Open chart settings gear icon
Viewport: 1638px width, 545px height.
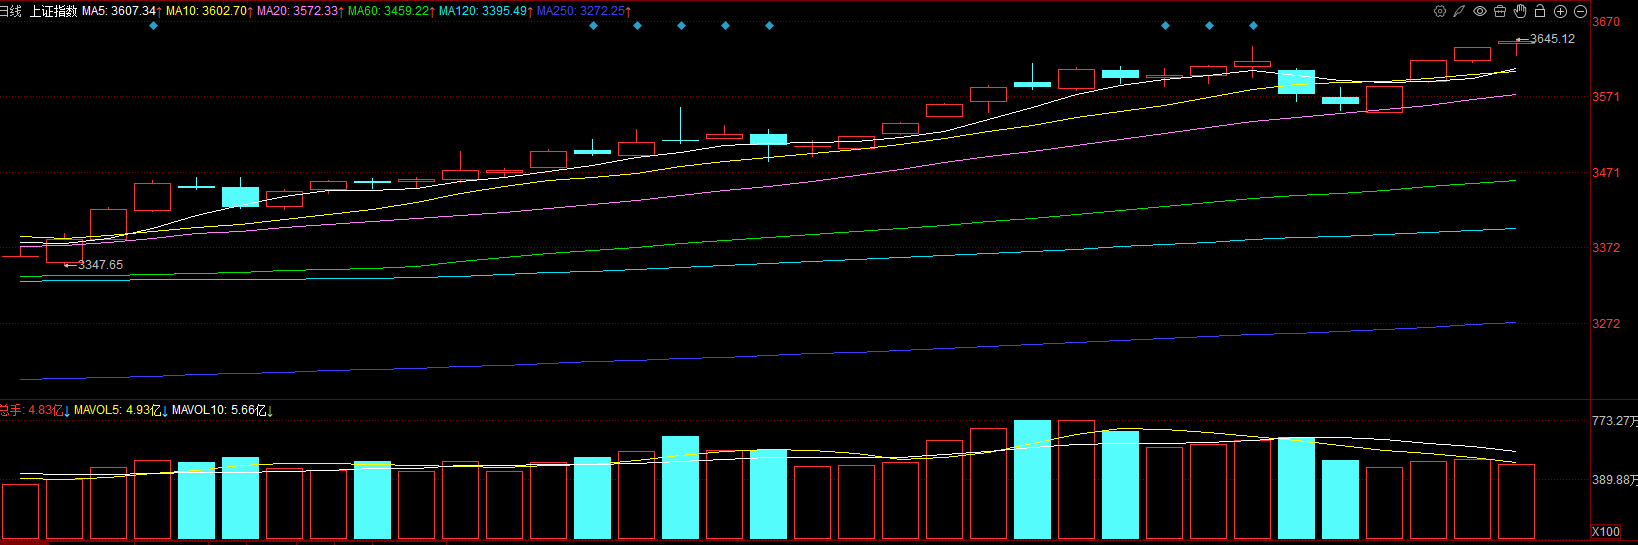click(1440, 11)
